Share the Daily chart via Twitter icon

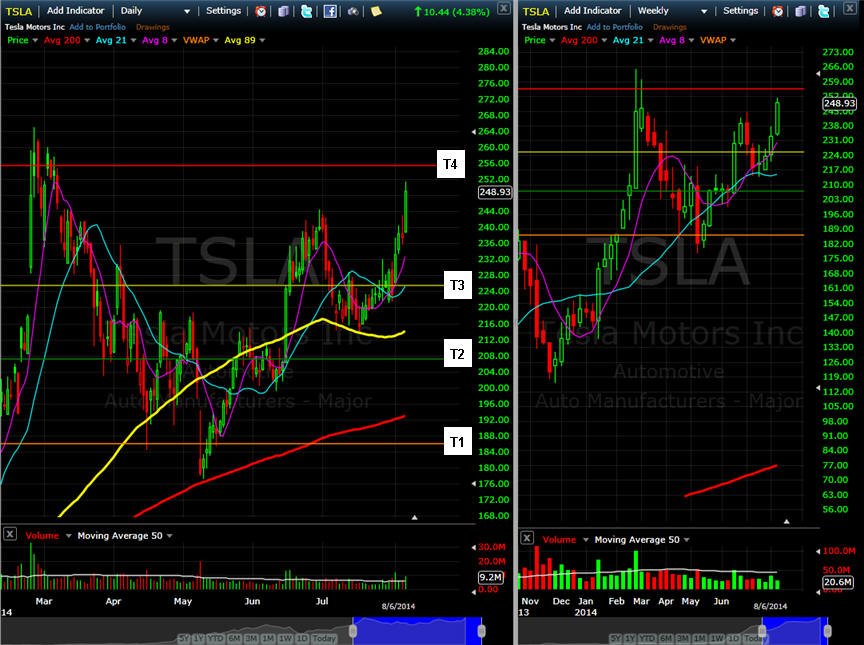tap(306, 11)
